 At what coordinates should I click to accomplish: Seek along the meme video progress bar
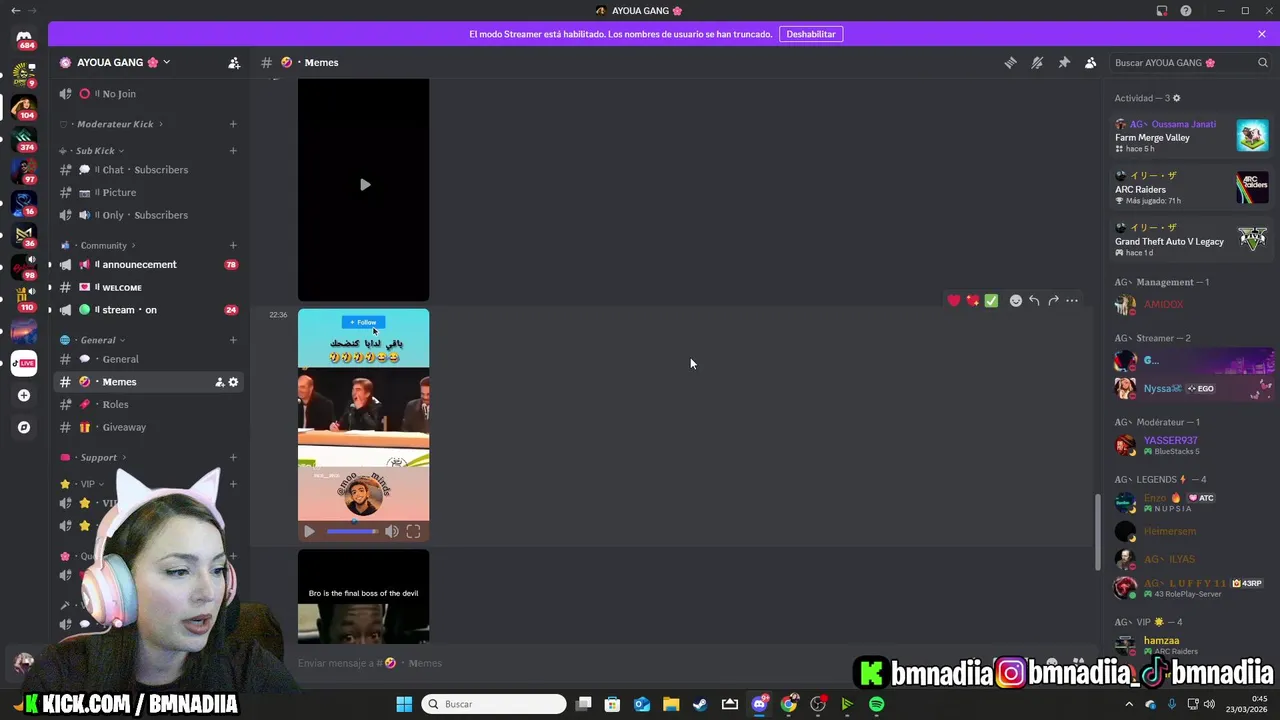[352, 532]
